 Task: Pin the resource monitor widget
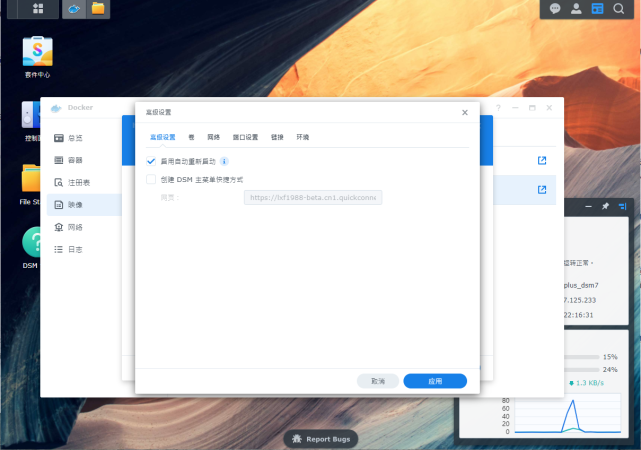605,206
